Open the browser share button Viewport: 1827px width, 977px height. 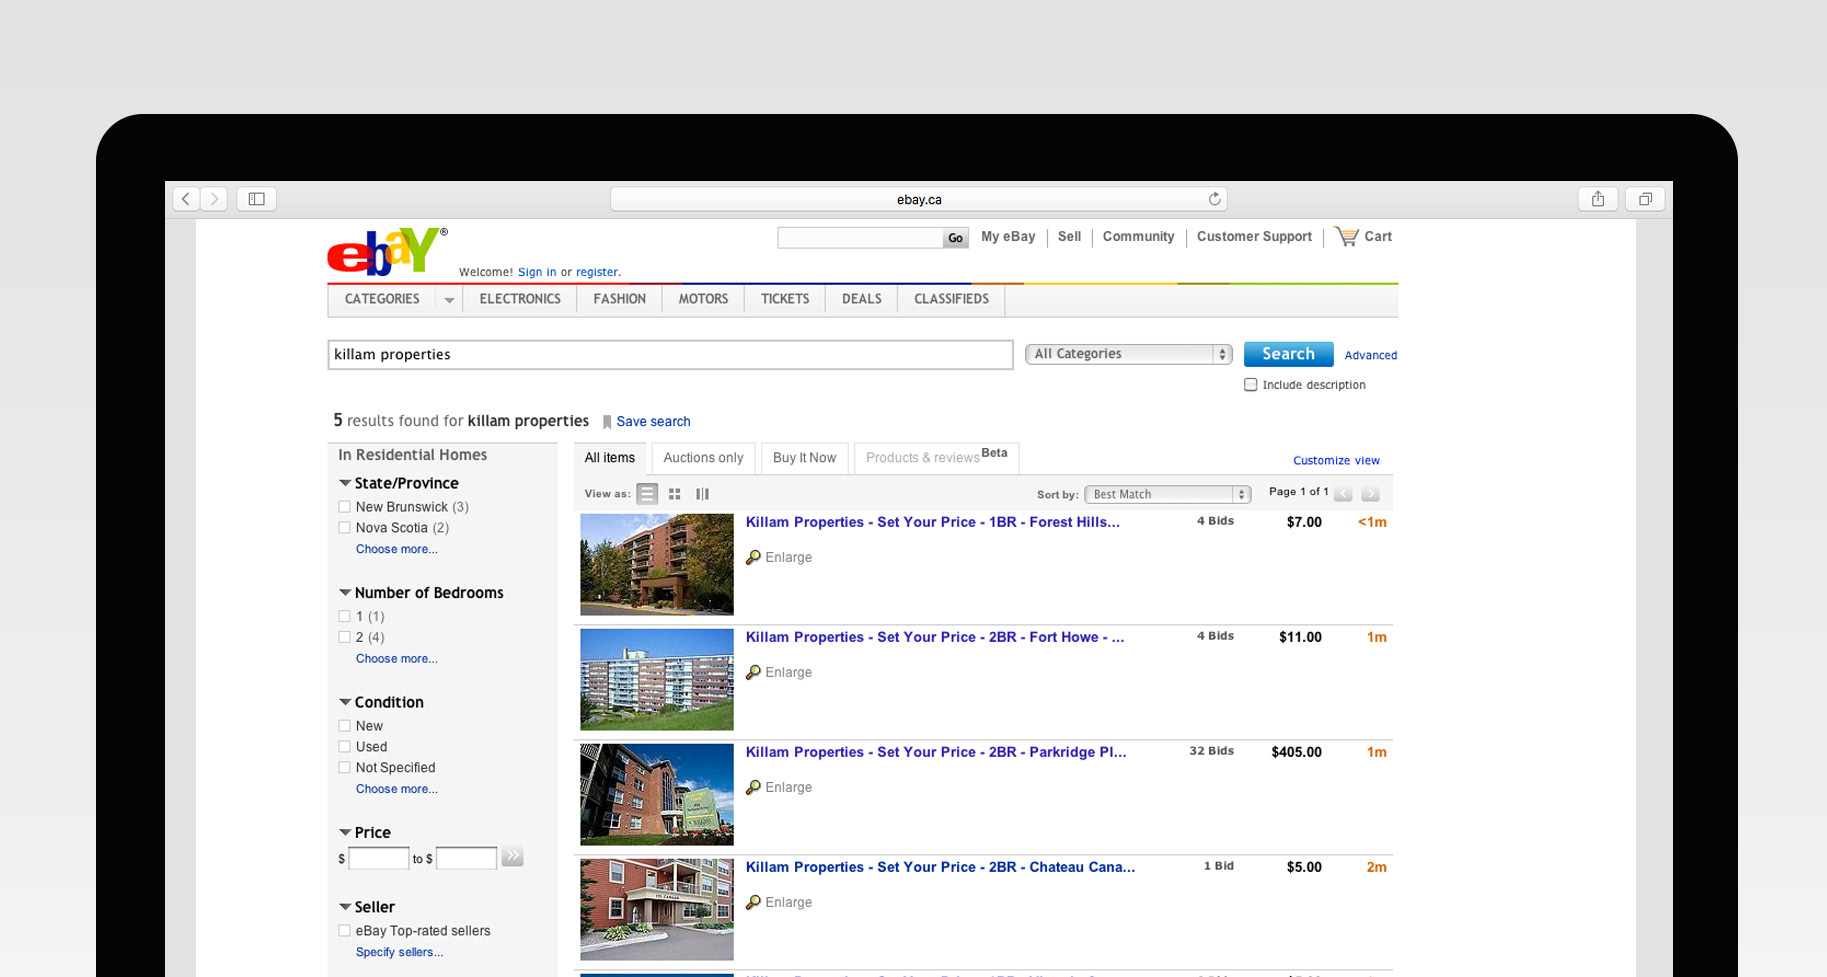1598,199
